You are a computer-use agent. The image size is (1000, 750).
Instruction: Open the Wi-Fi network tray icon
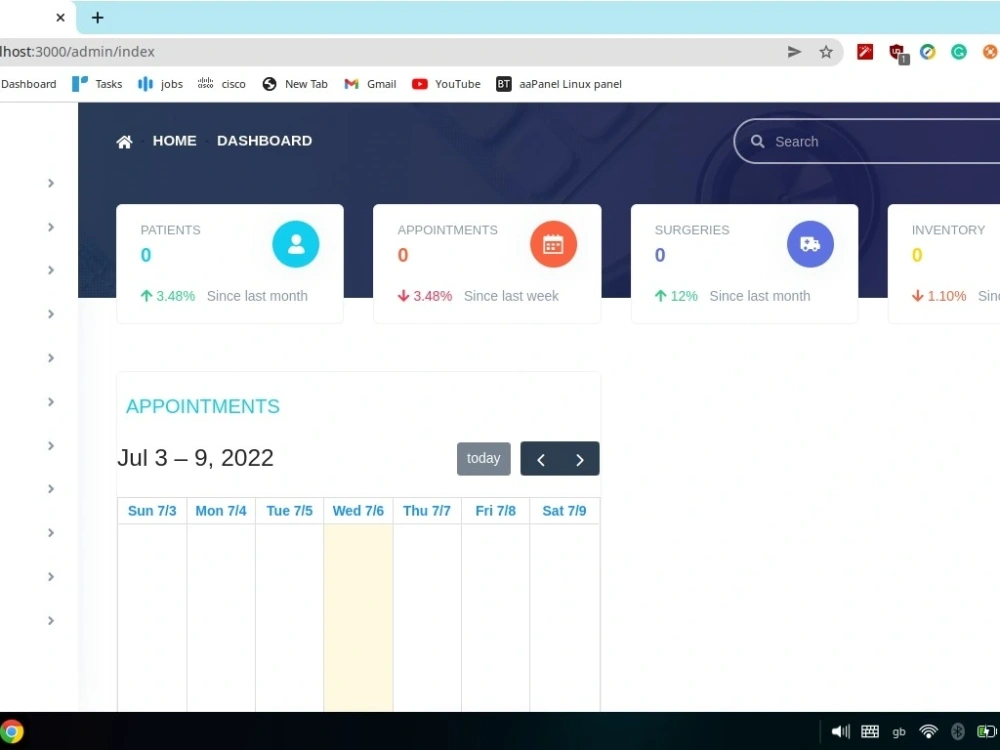(x=929, y=732)
